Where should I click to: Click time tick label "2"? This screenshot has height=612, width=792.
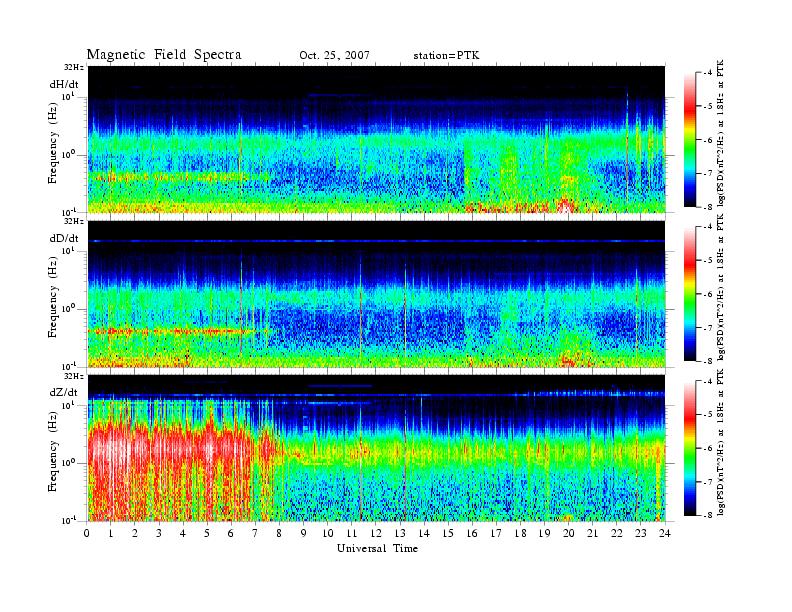pos(135,533)
